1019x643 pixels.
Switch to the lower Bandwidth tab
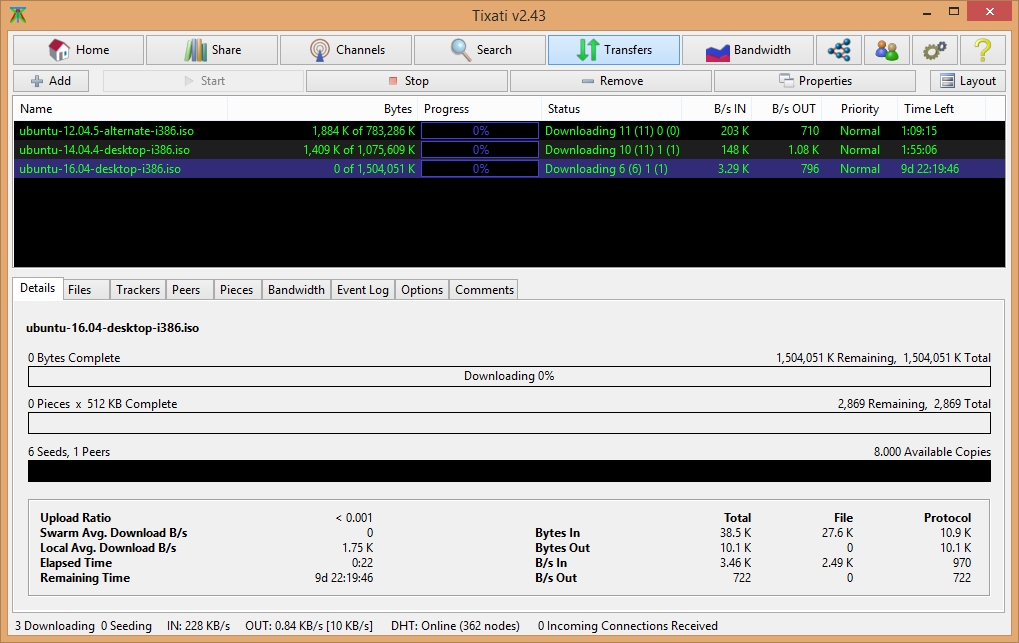coord(296,290)
